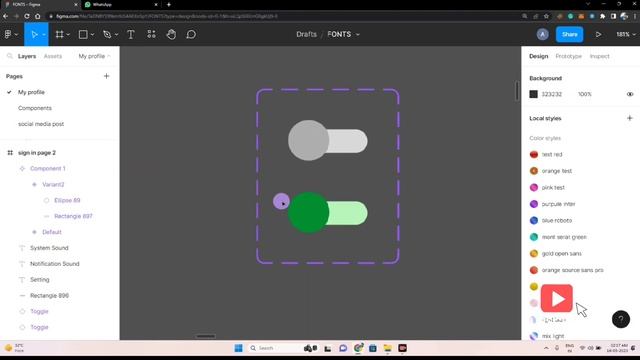
Task: Click the gray toggle circle on canvas
Action: 308,140
